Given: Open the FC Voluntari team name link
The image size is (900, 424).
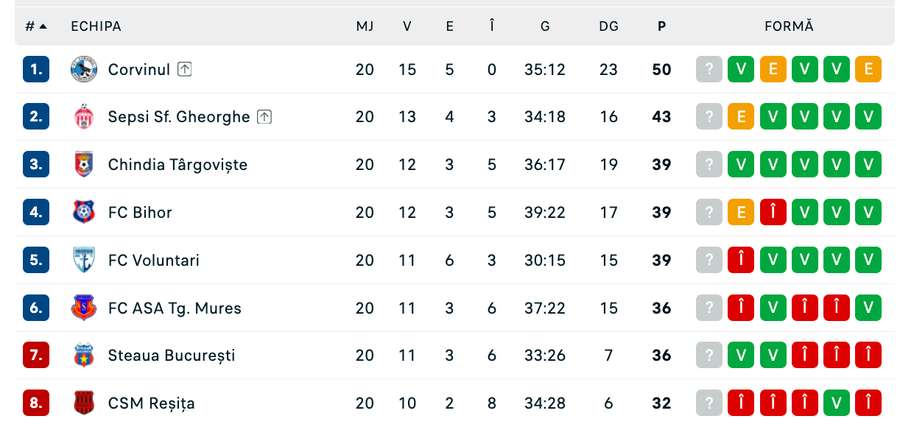Looking at the screenshot, I should (153, 260).
